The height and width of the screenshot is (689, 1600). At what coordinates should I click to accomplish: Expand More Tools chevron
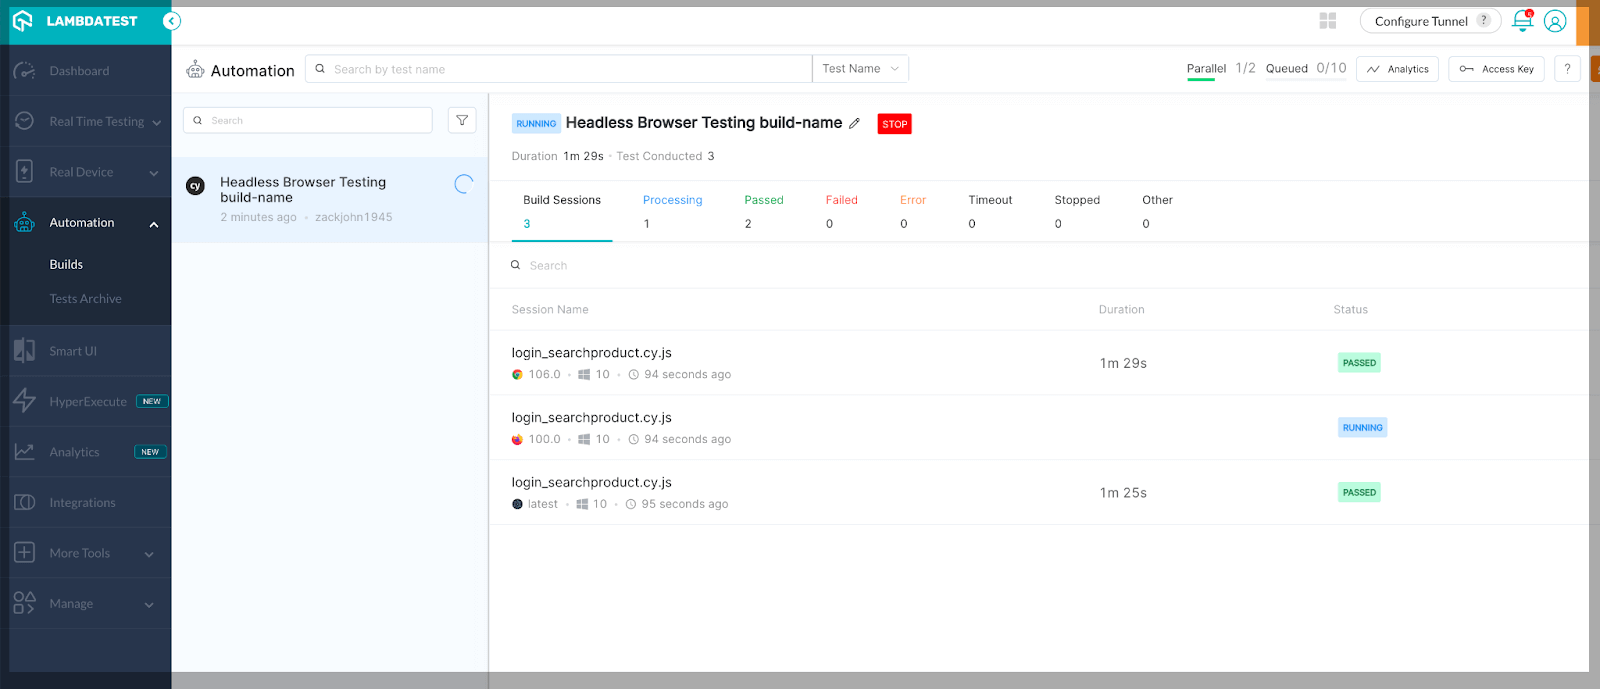149,555
